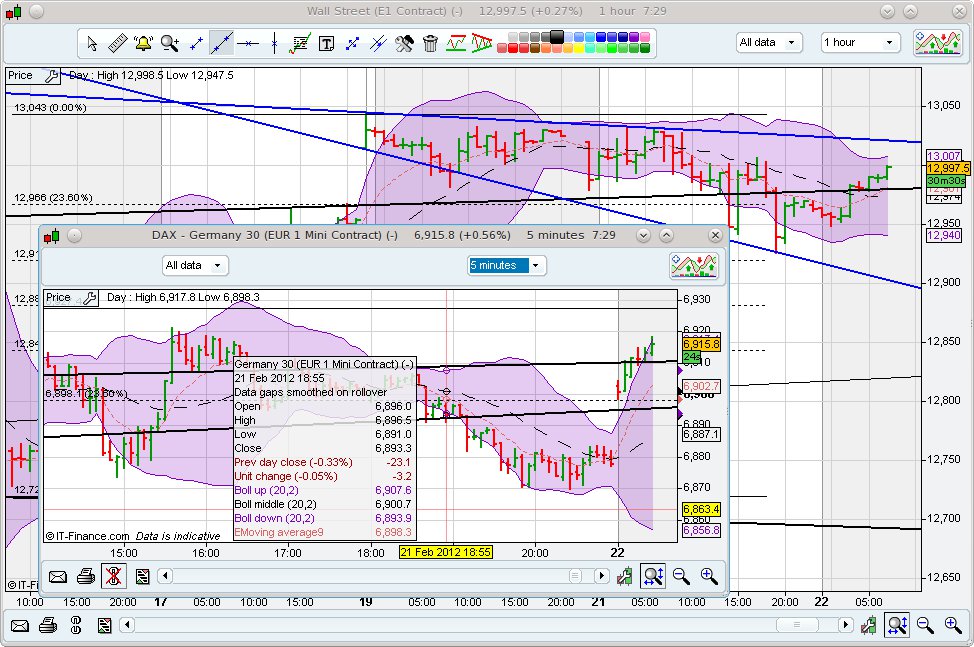Open the 1 hour timeframe dropdown
Viewport: 974px width, 647px height.
pyautogui.click(x=859, y=42)
